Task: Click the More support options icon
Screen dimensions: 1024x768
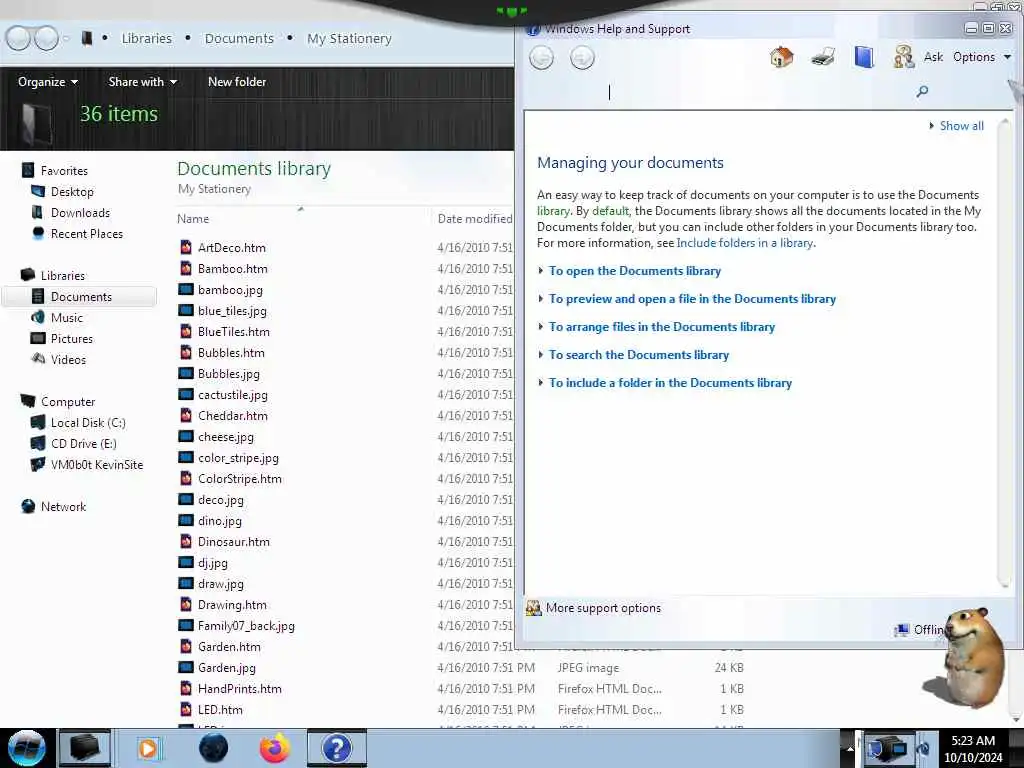Action: (534, 608)
